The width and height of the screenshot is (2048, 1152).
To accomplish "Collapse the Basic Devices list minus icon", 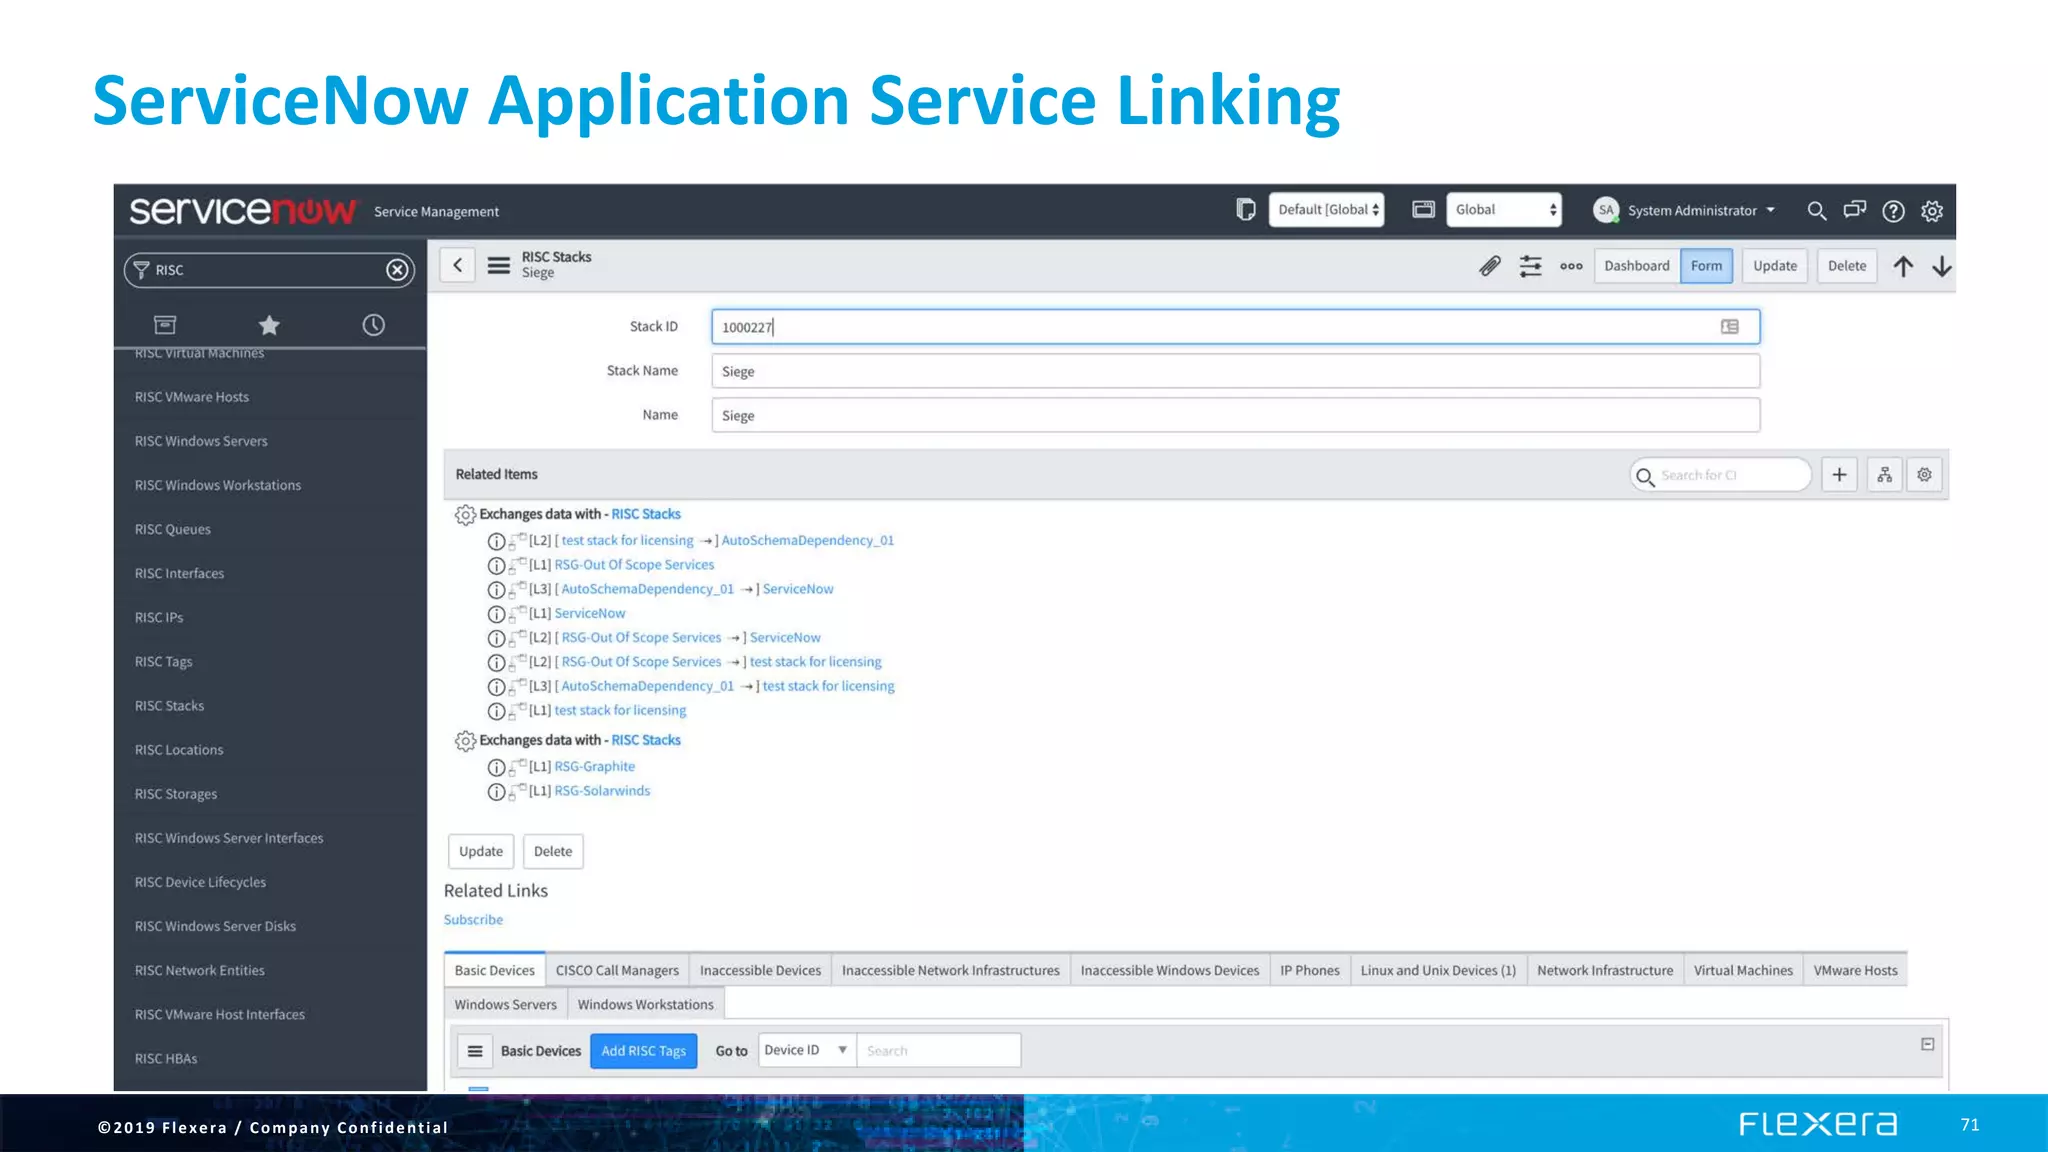I will coord(1928,1044).
